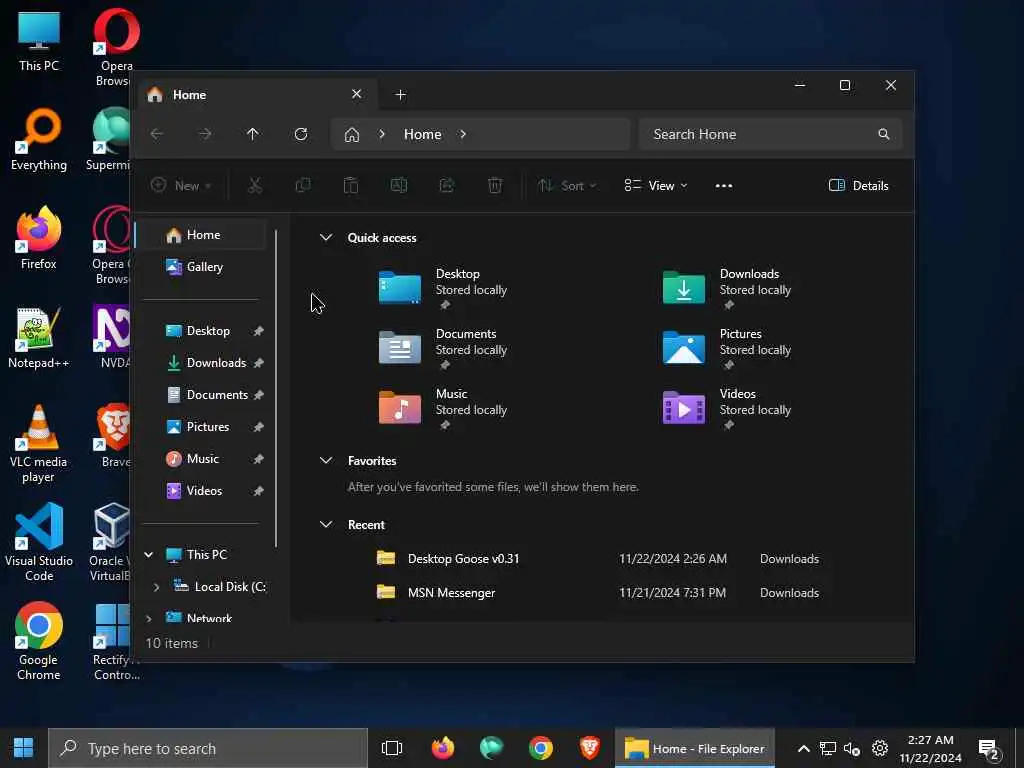Open the New dropdown menu
Screen dimensions: 1024x768
181,185
